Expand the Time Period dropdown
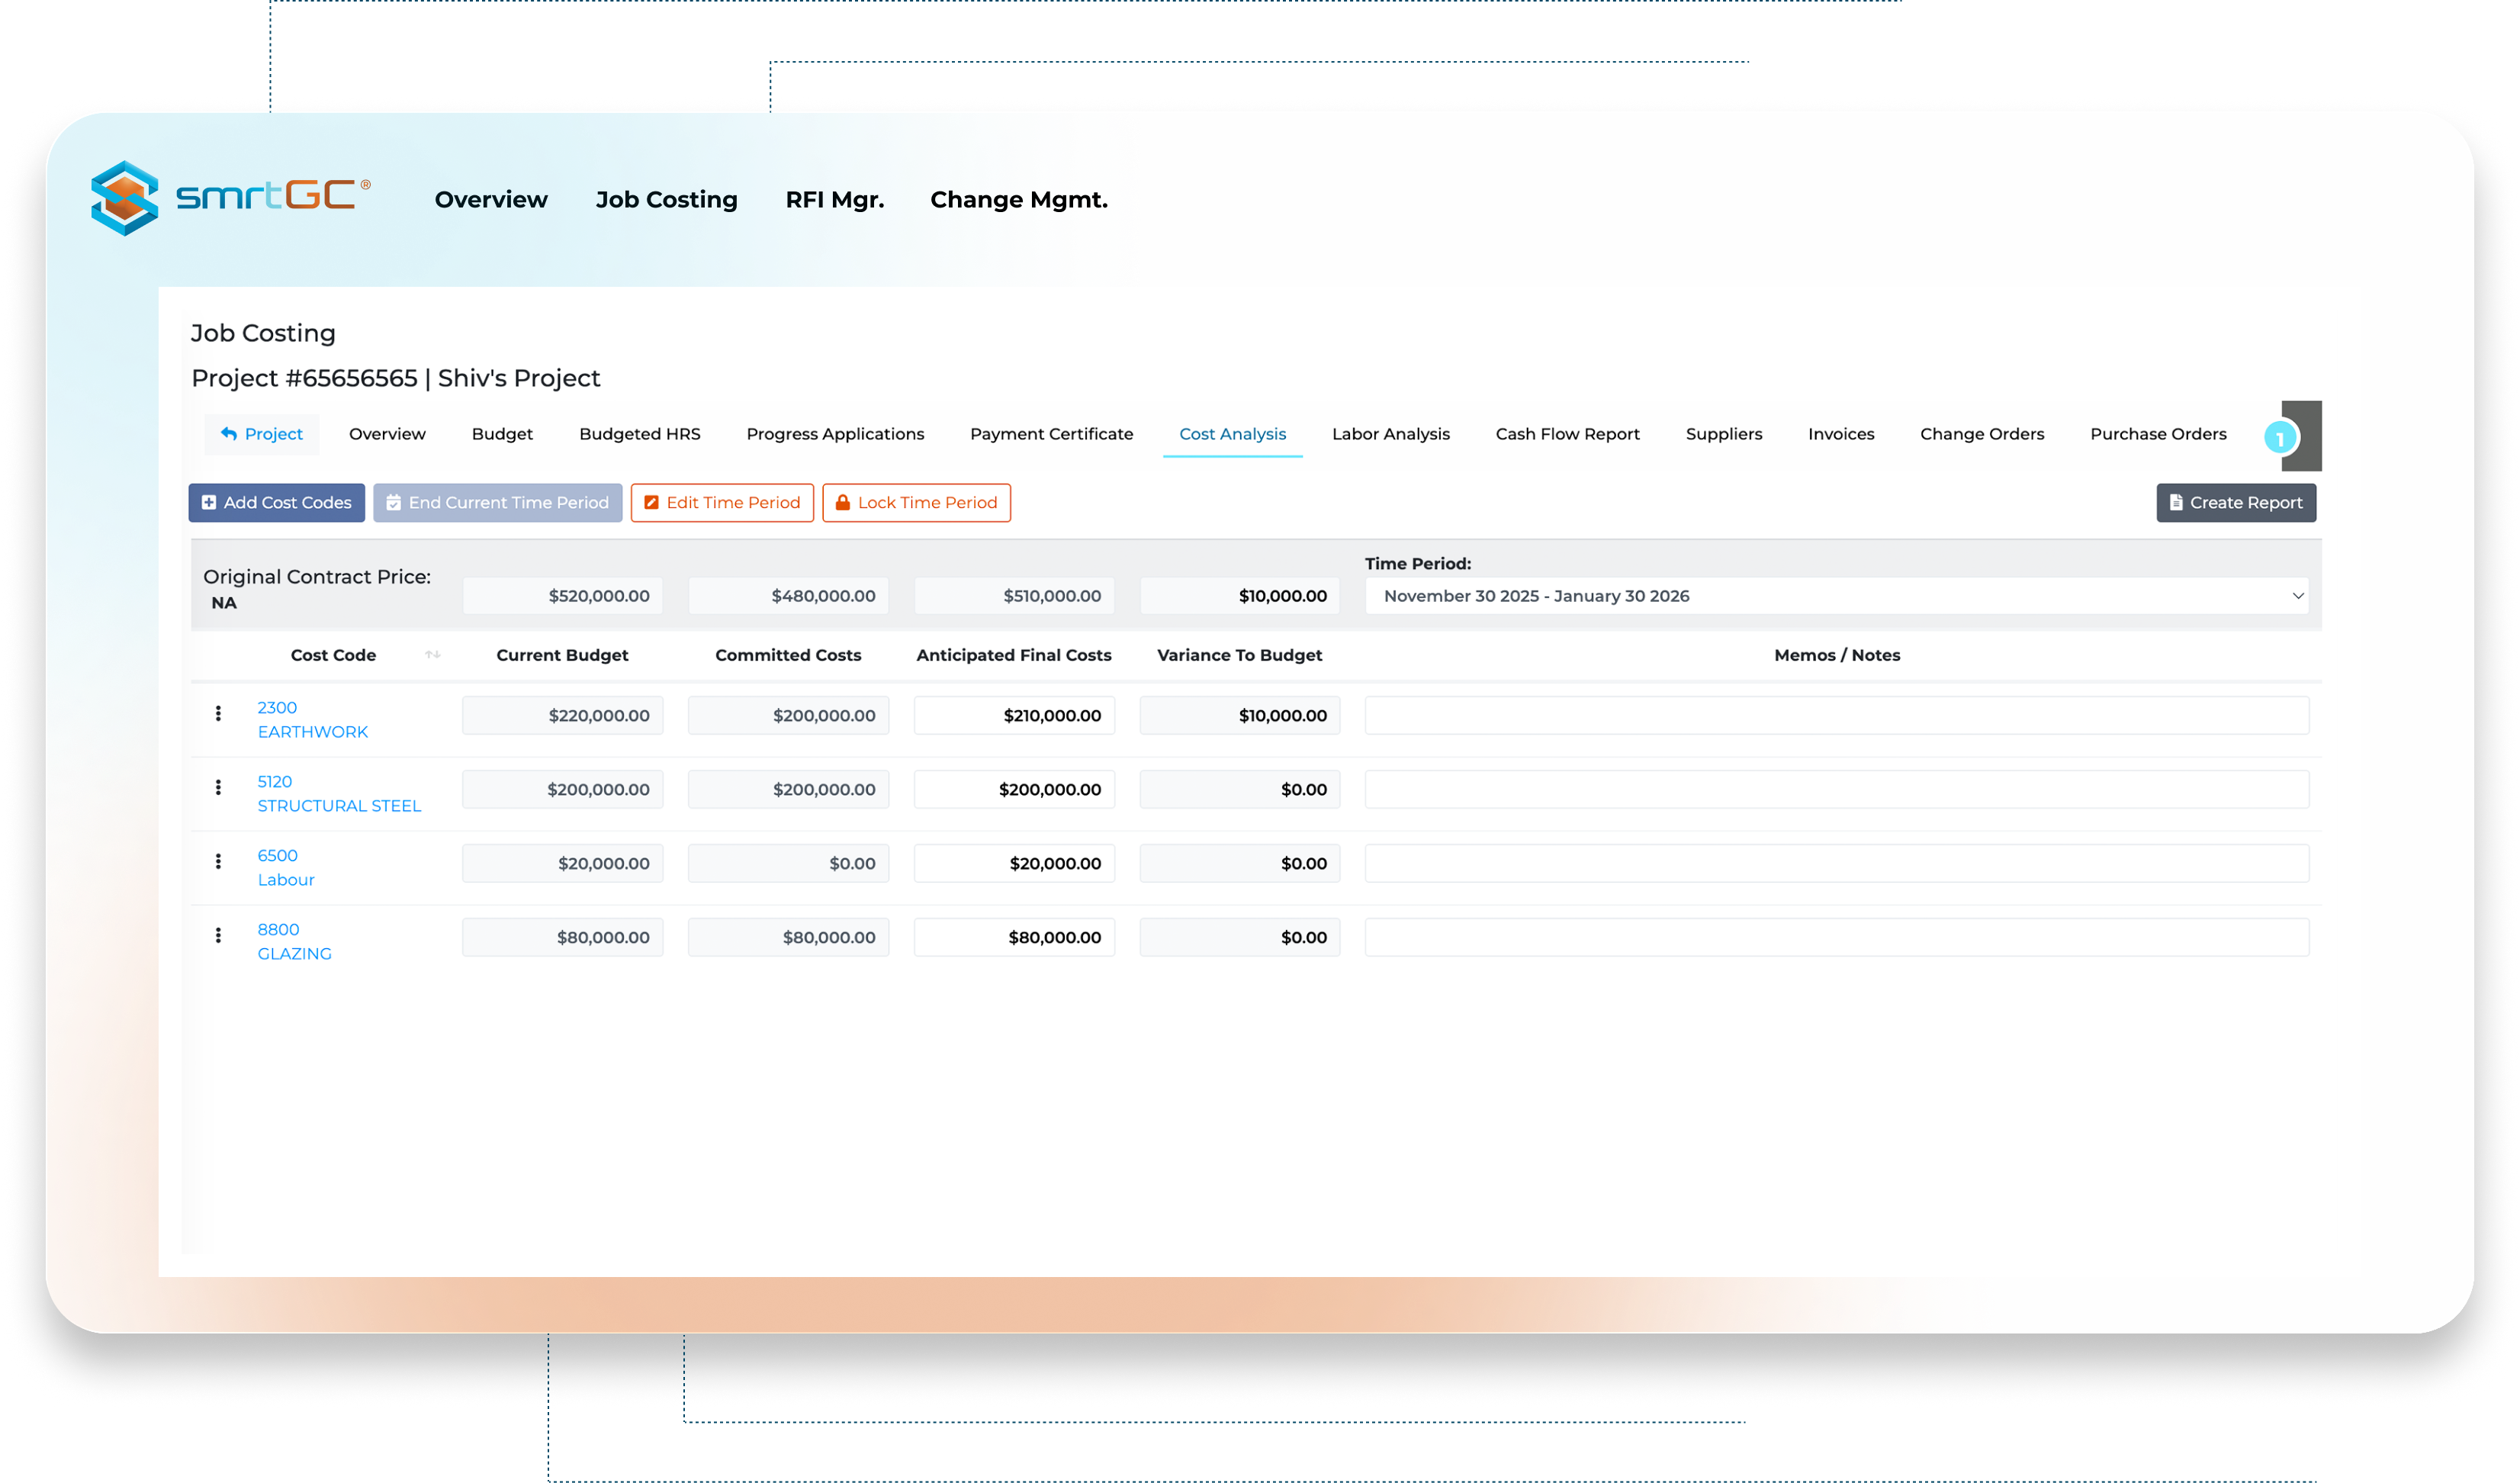The height and width of the screenshot is (1483, 2520). click(x=1836, y=596)
